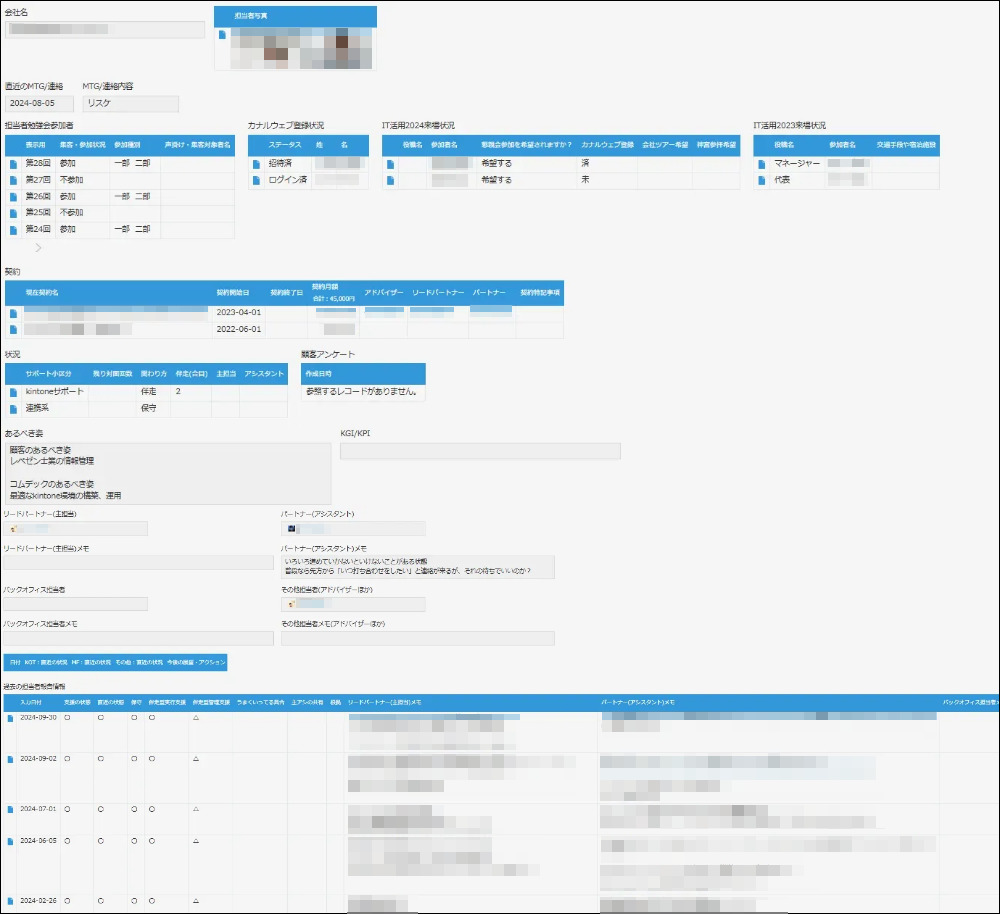This screenshot has height=914, width=1000.
Task: Open contract record icon for 2022-06-01 row
Action: [x=13, y=330]
